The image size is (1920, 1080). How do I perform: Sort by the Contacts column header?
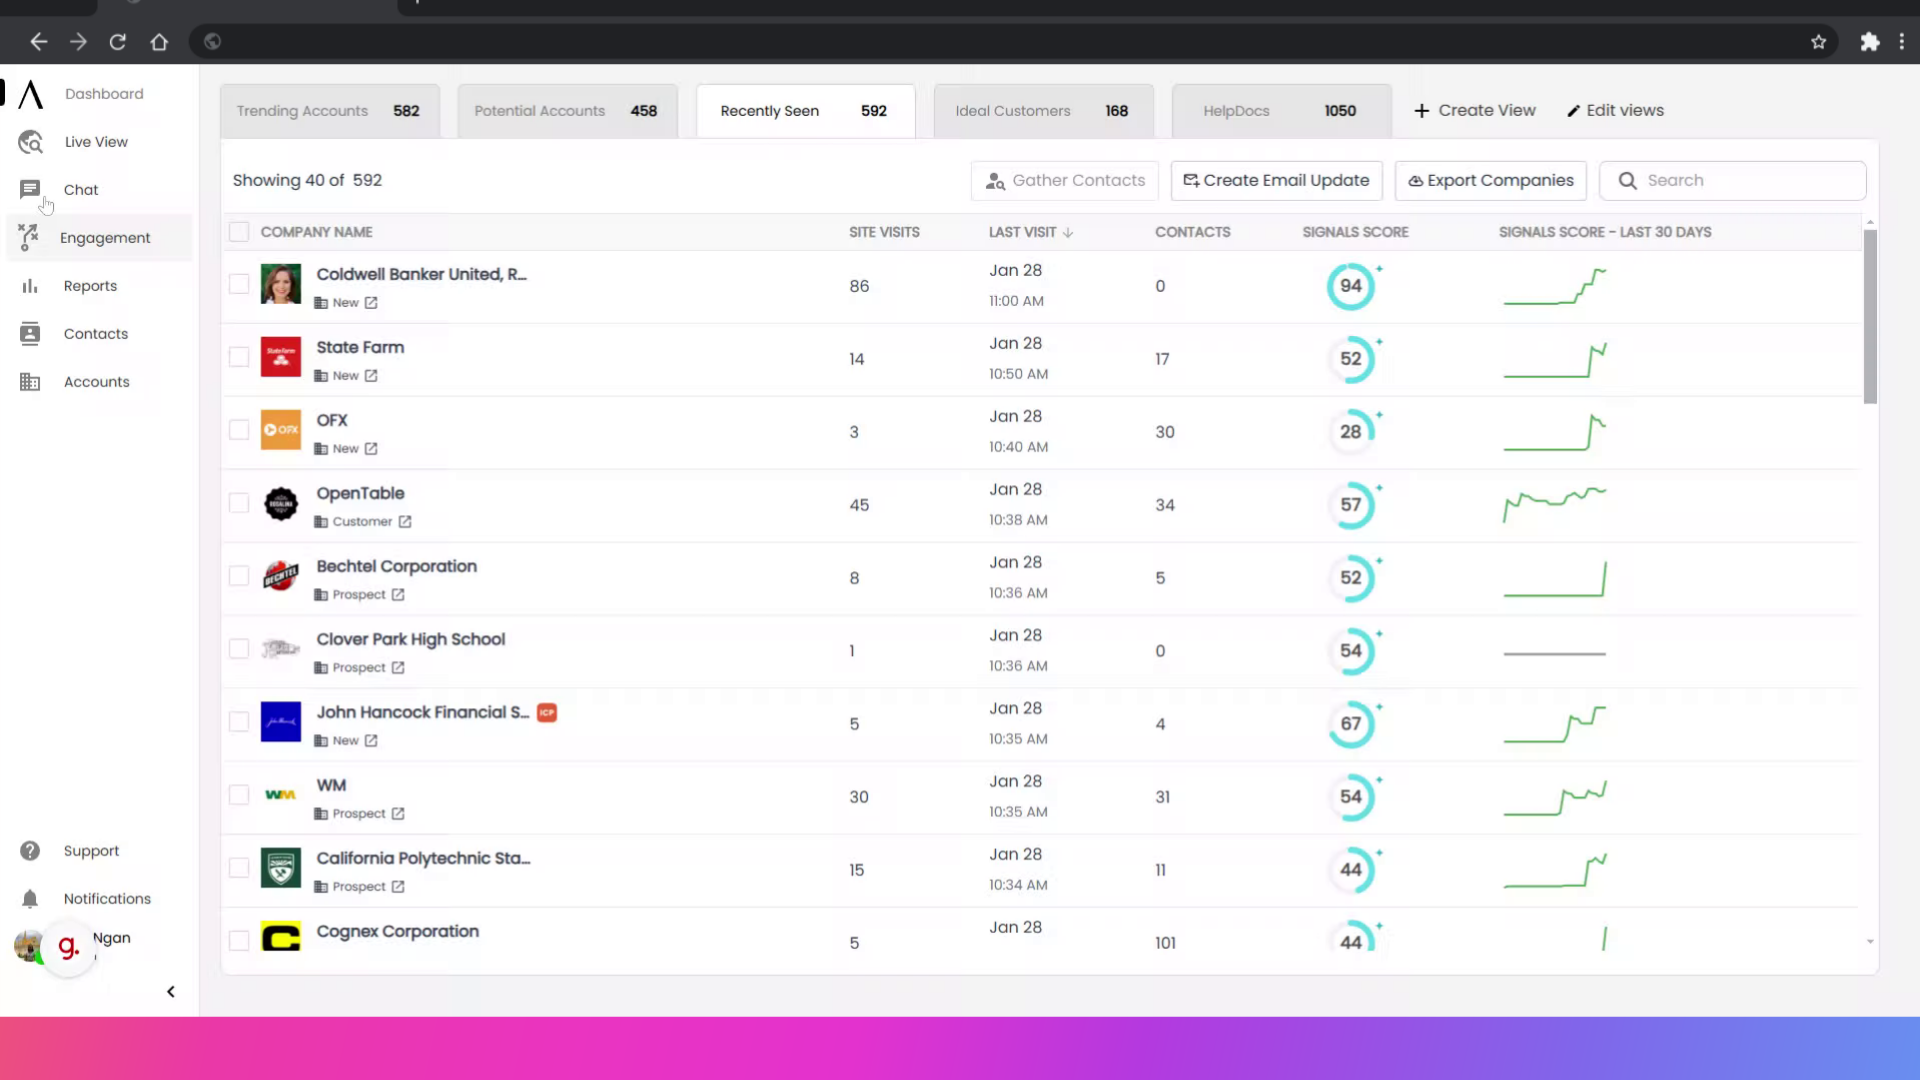pos(1192,232)
